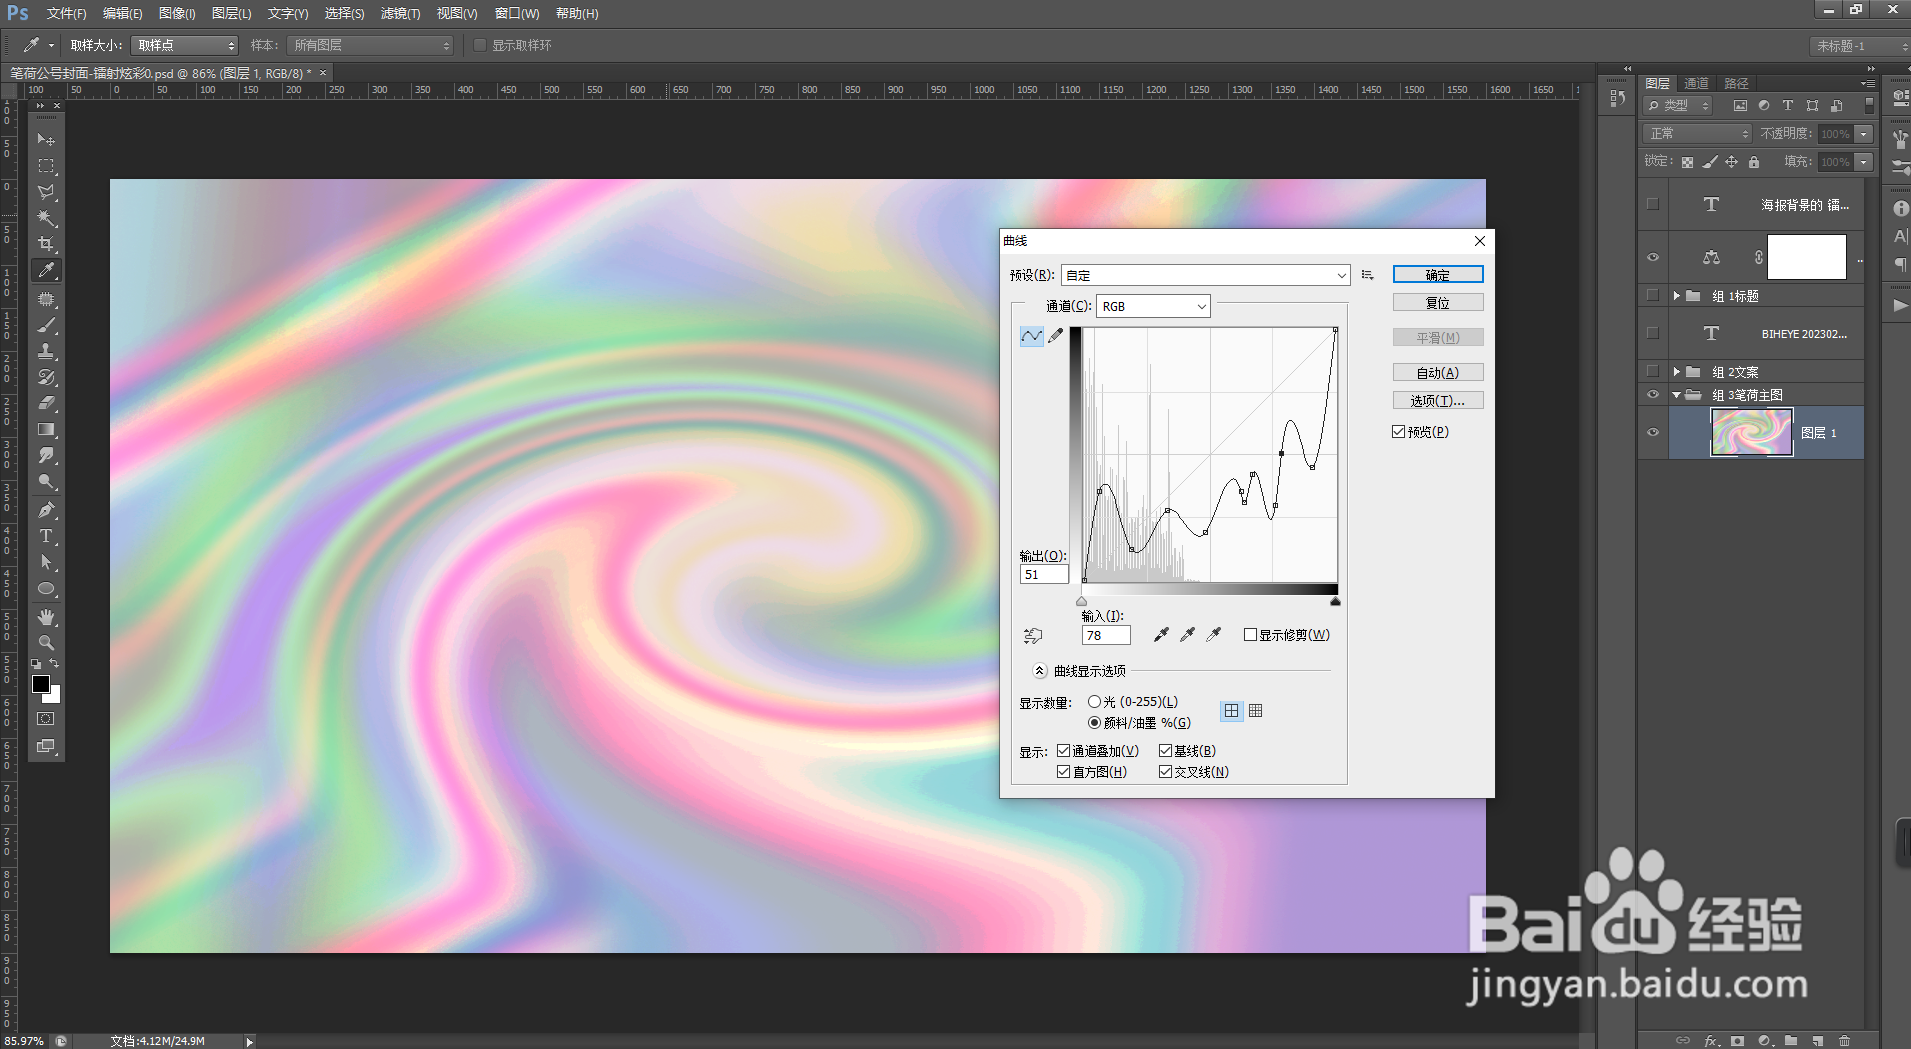This screenshot has width=1911, height=1049.
Task: Select the Clone Stamp tool
Action: click(x=46, y=351)
